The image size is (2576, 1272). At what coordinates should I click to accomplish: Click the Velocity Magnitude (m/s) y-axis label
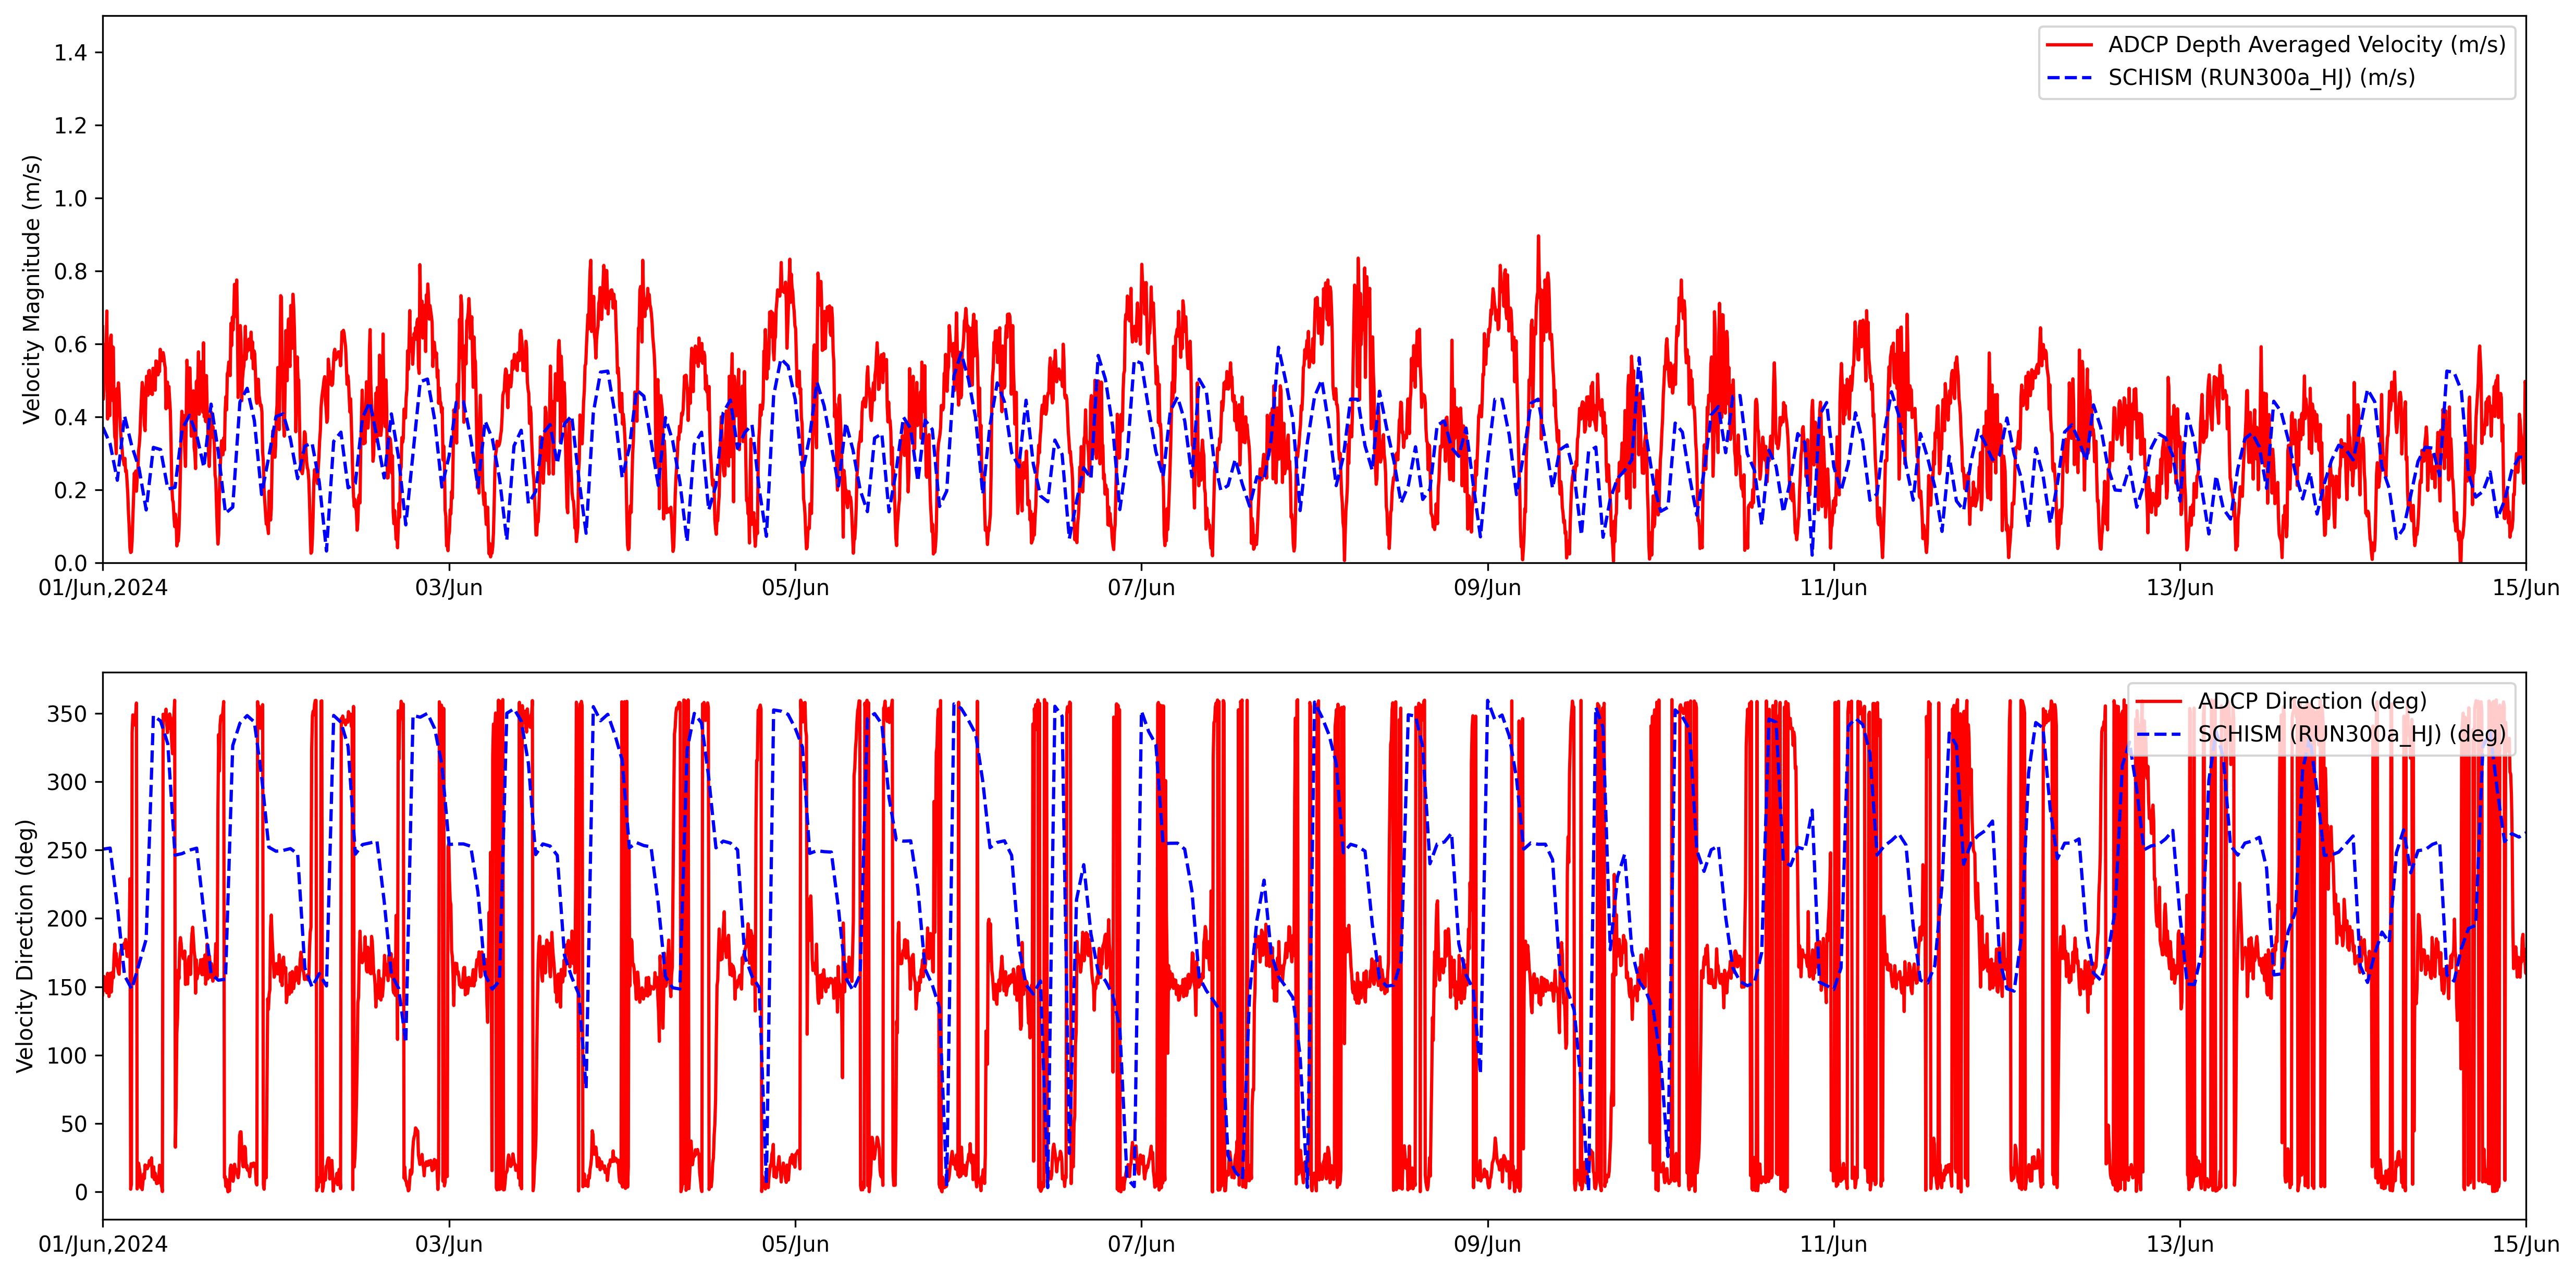pyautogui.click(x=32, y=290)
